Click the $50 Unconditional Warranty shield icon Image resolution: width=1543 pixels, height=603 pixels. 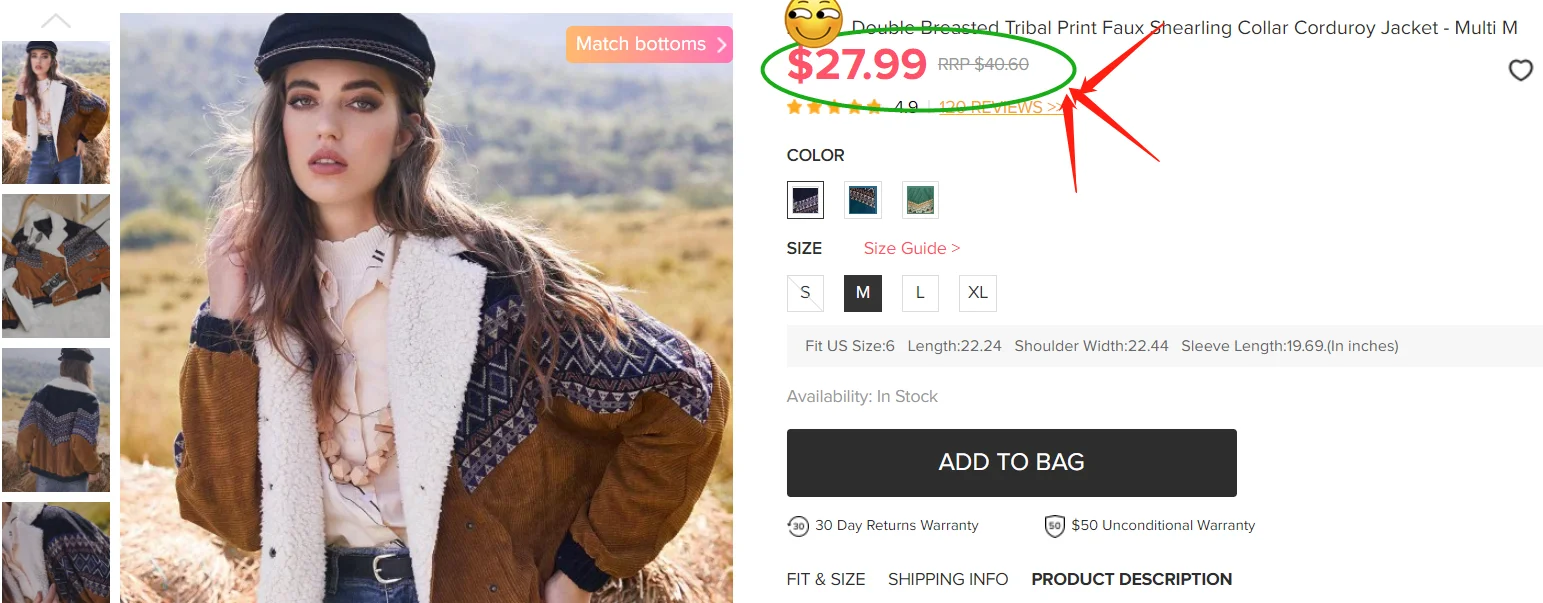click(1054, 526)
